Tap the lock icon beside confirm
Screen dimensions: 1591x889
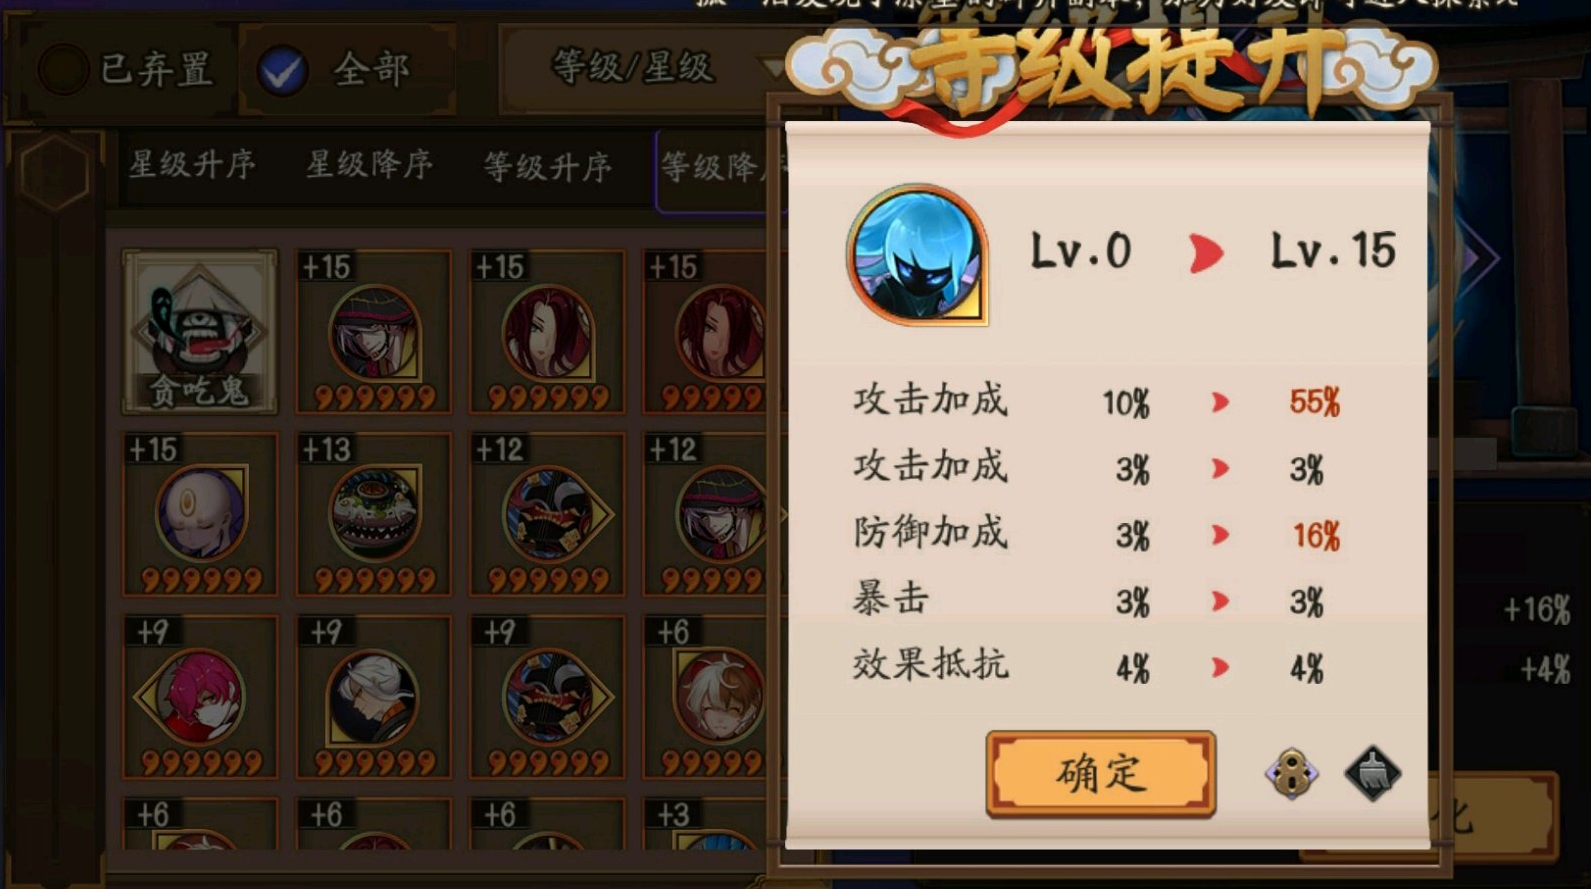[x=1292, y=773]
